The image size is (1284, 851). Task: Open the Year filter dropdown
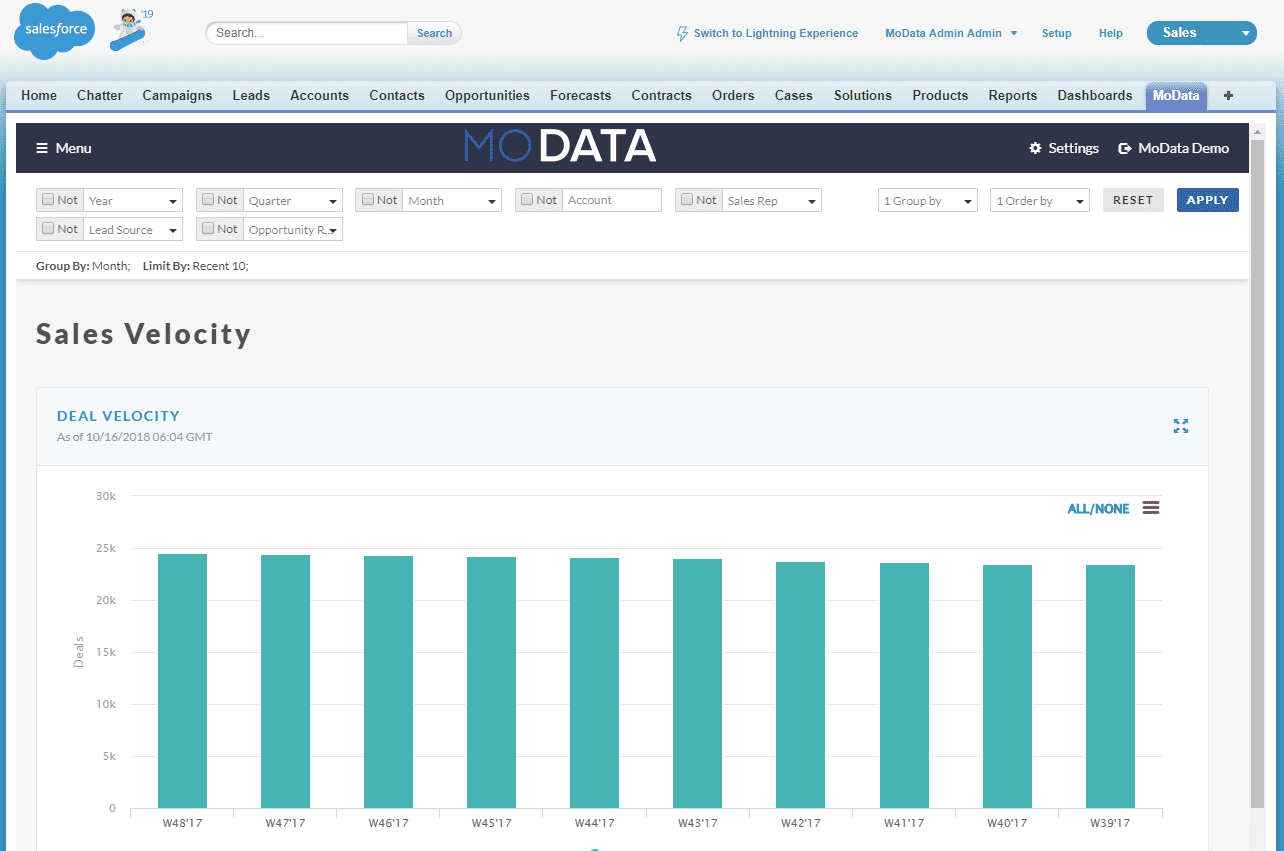tap(133, 201)
